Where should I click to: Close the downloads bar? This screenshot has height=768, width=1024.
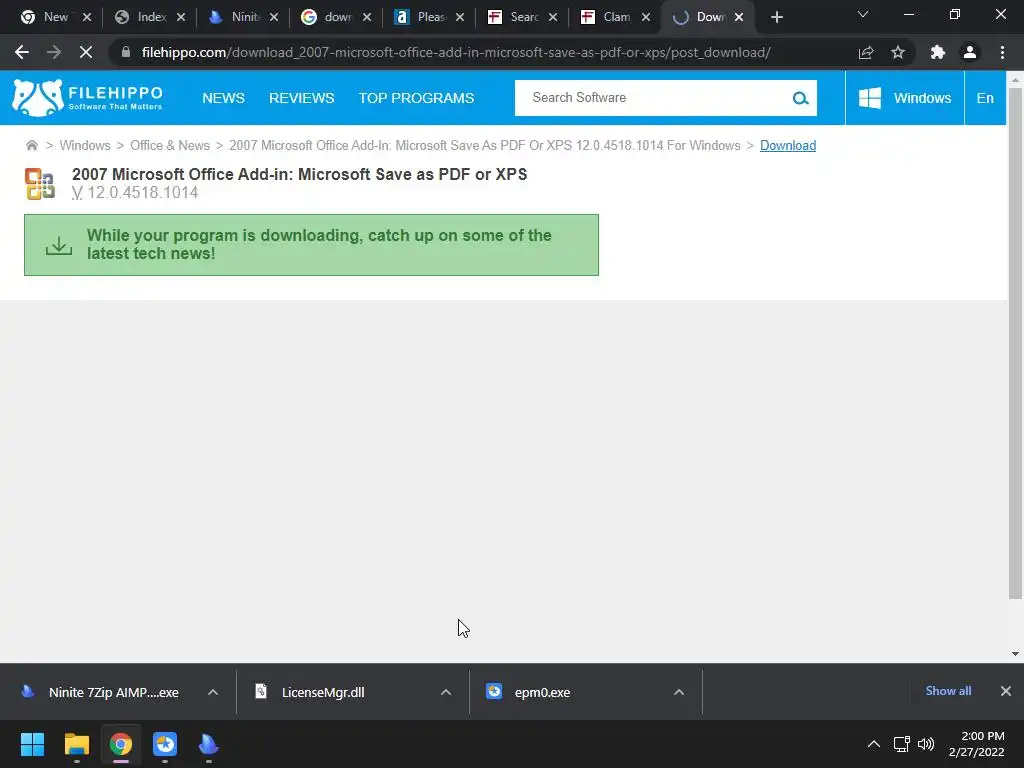(1006, 691)
